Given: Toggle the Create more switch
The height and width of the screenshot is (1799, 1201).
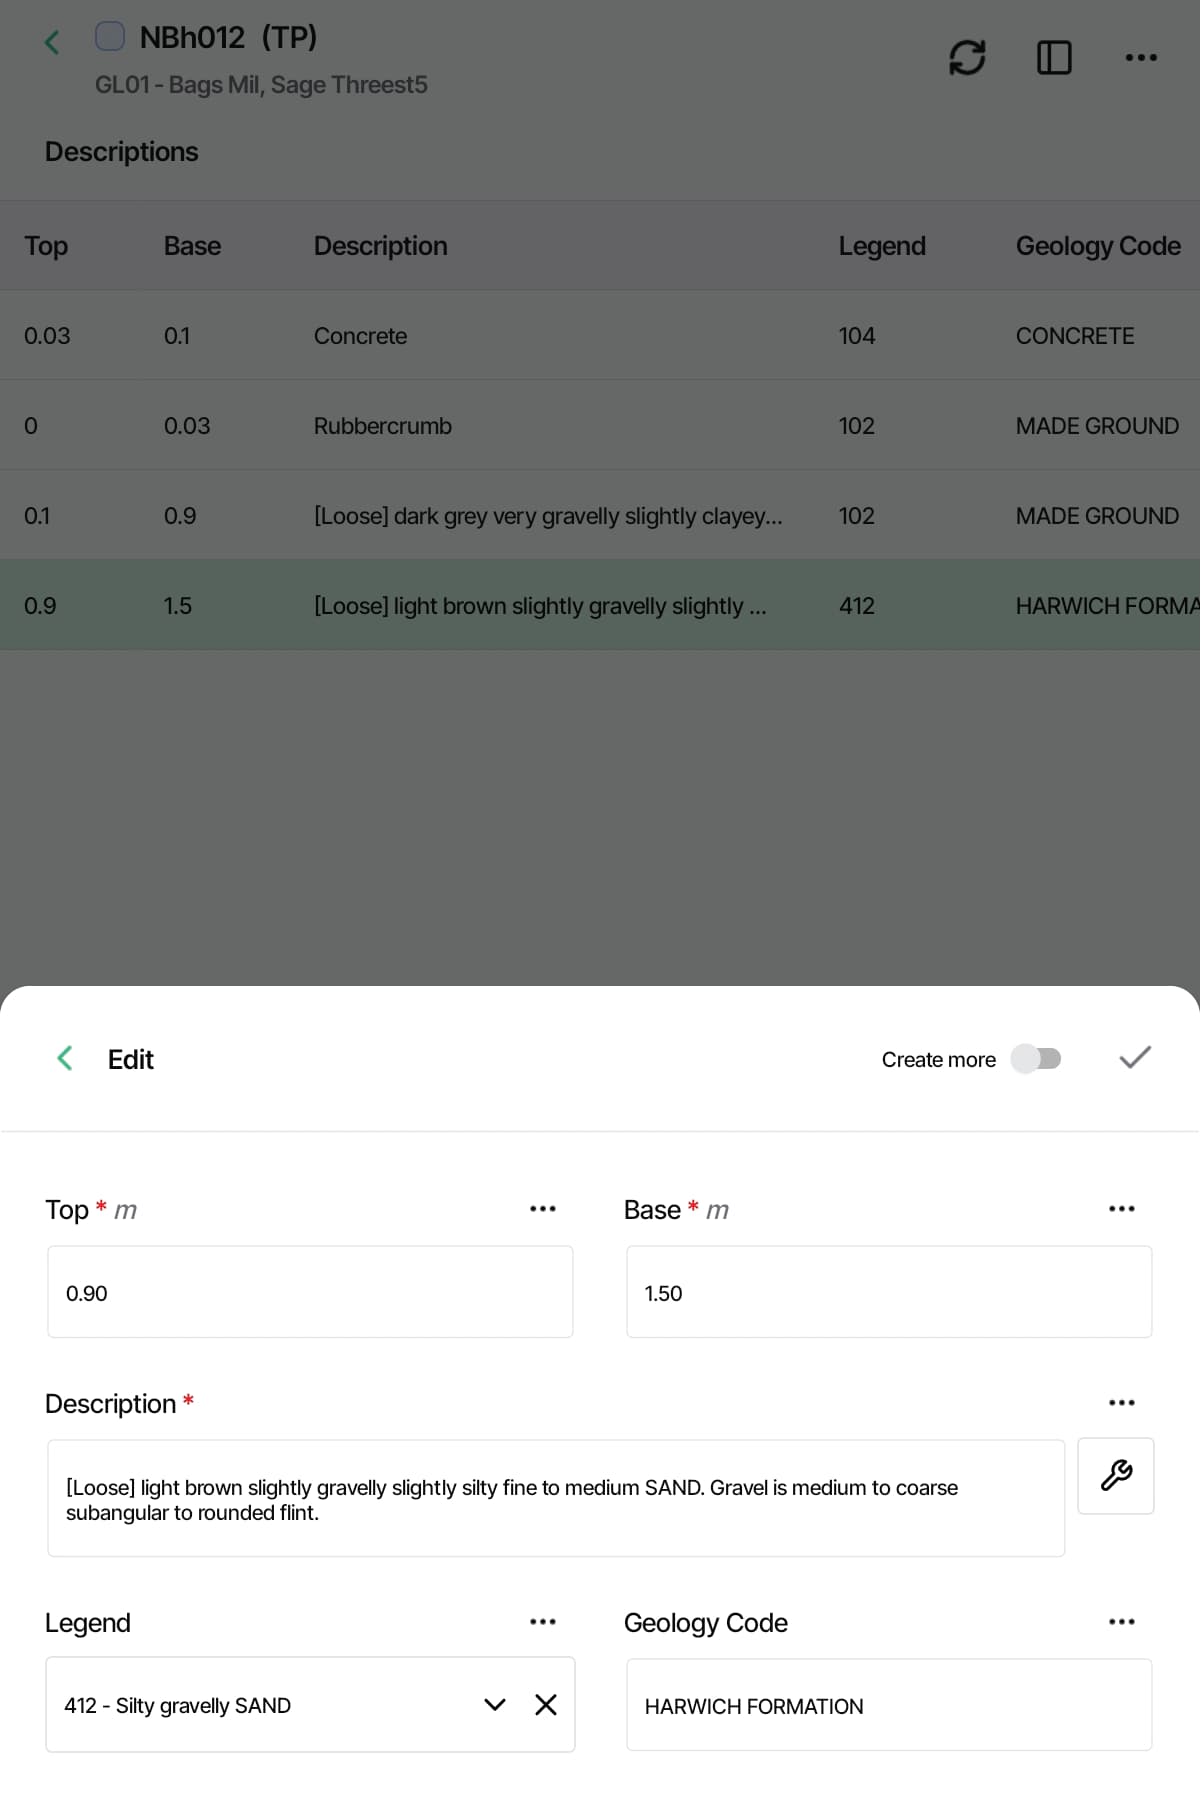Looking at the screenshot, I should click(x=1036, y=1059).
